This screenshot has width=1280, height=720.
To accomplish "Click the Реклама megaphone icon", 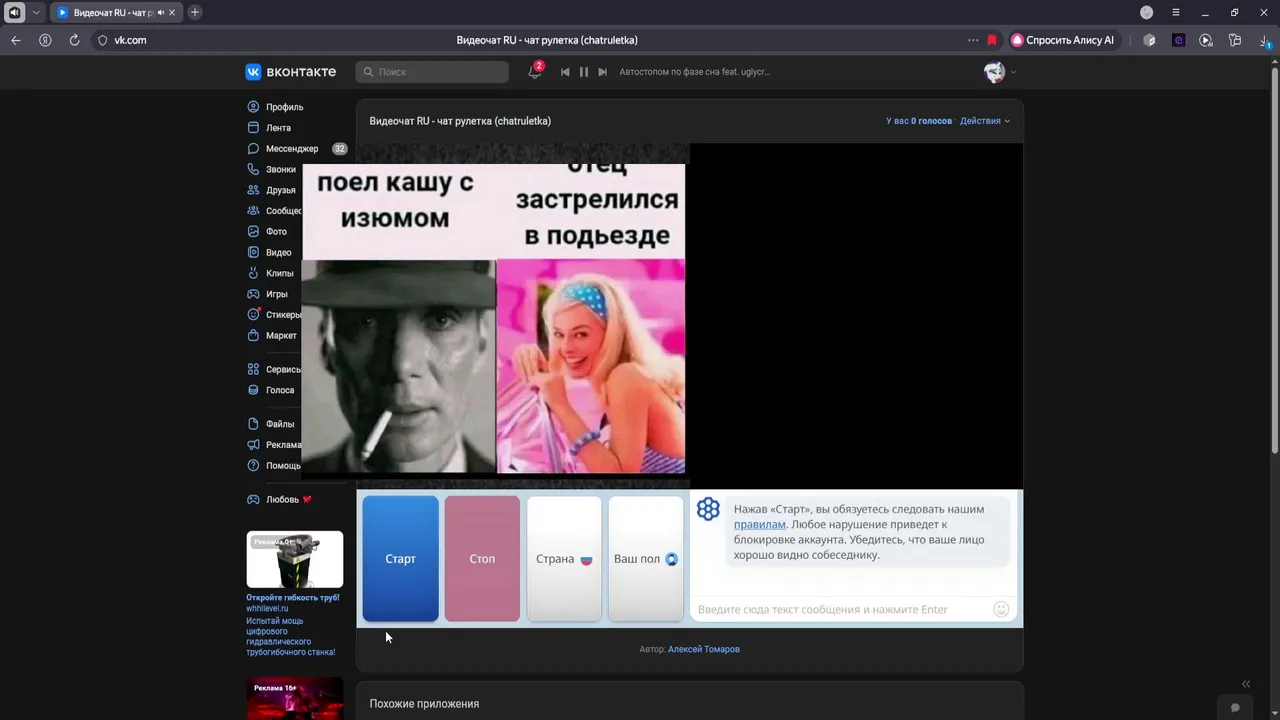I will 253,445.
